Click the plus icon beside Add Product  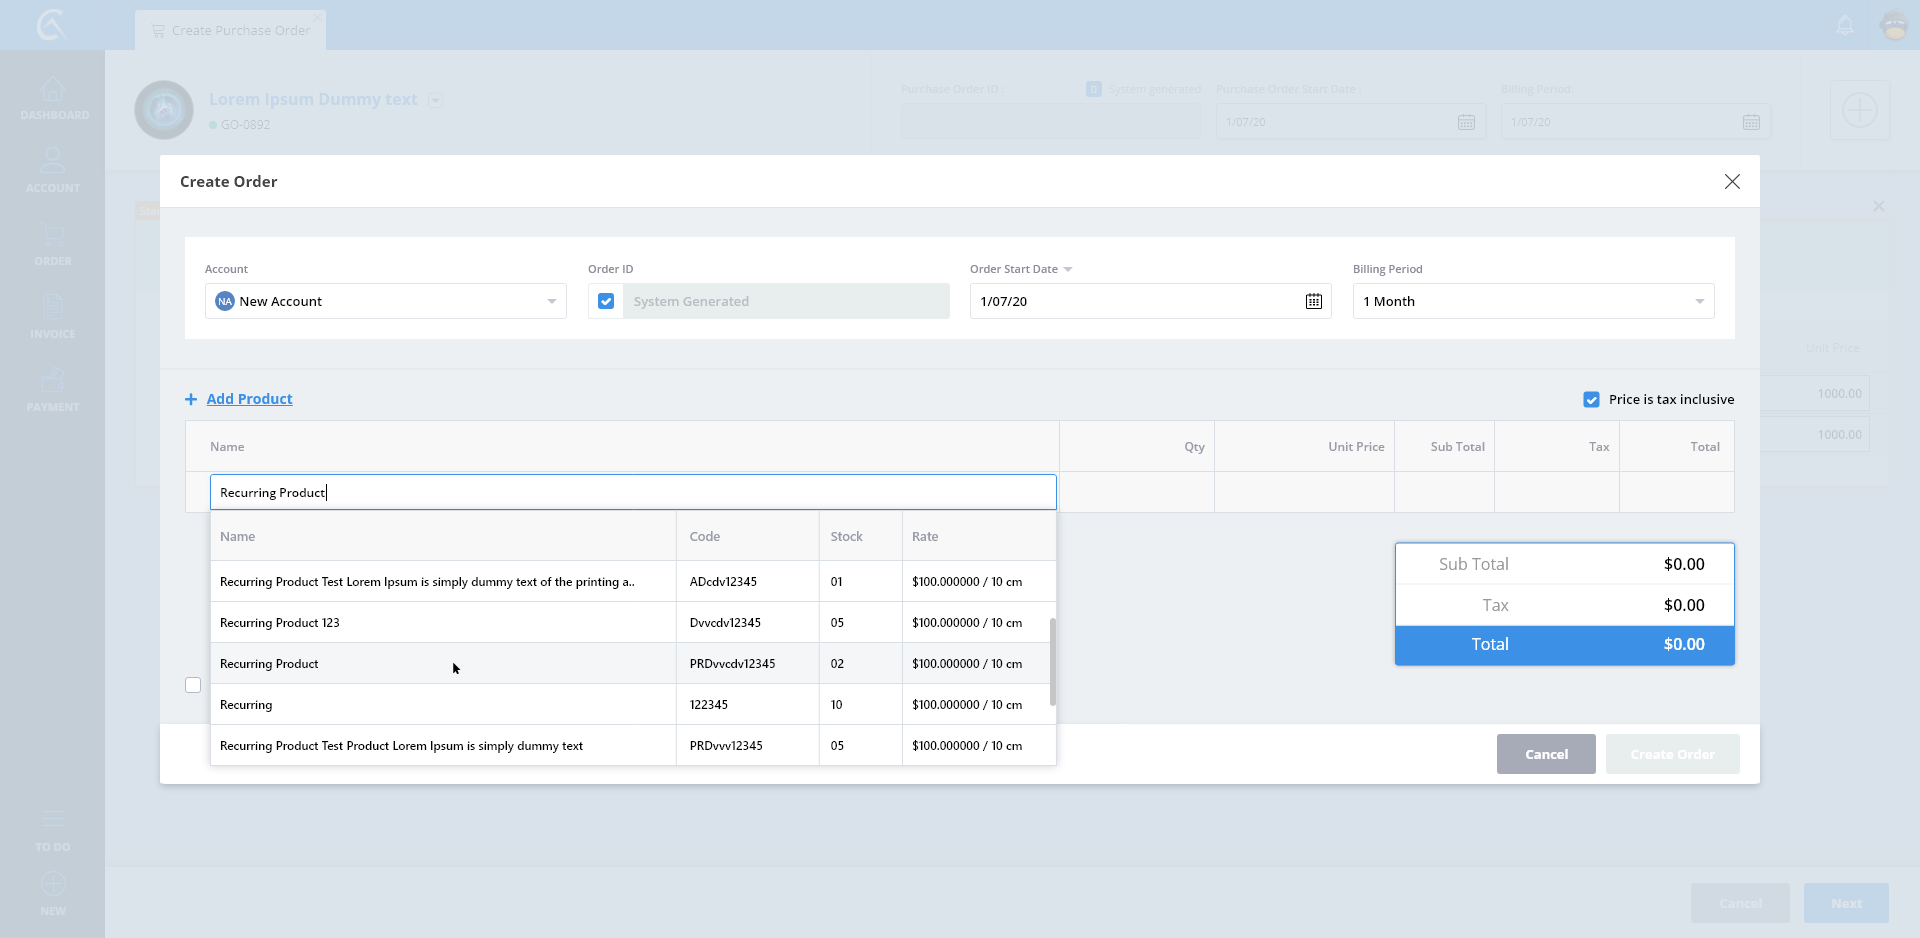(x=191, y=399)
